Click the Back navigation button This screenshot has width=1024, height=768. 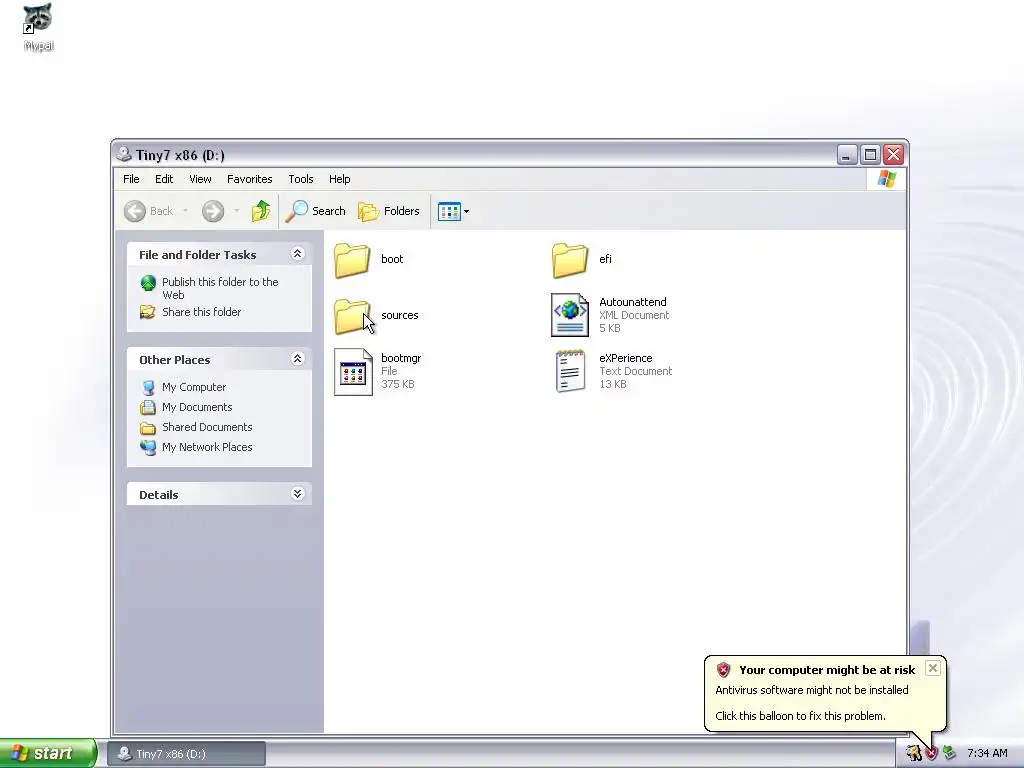150,211
